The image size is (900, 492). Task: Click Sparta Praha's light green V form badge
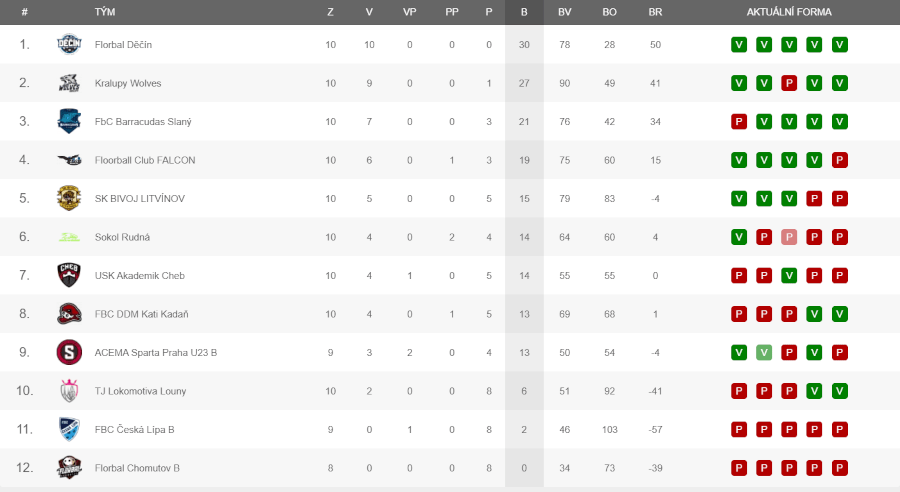[764, 352]
